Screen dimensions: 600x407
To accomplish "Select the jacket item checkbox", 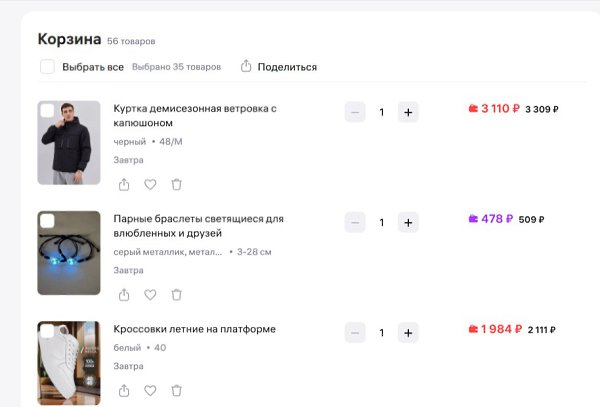I will point(47,111).
